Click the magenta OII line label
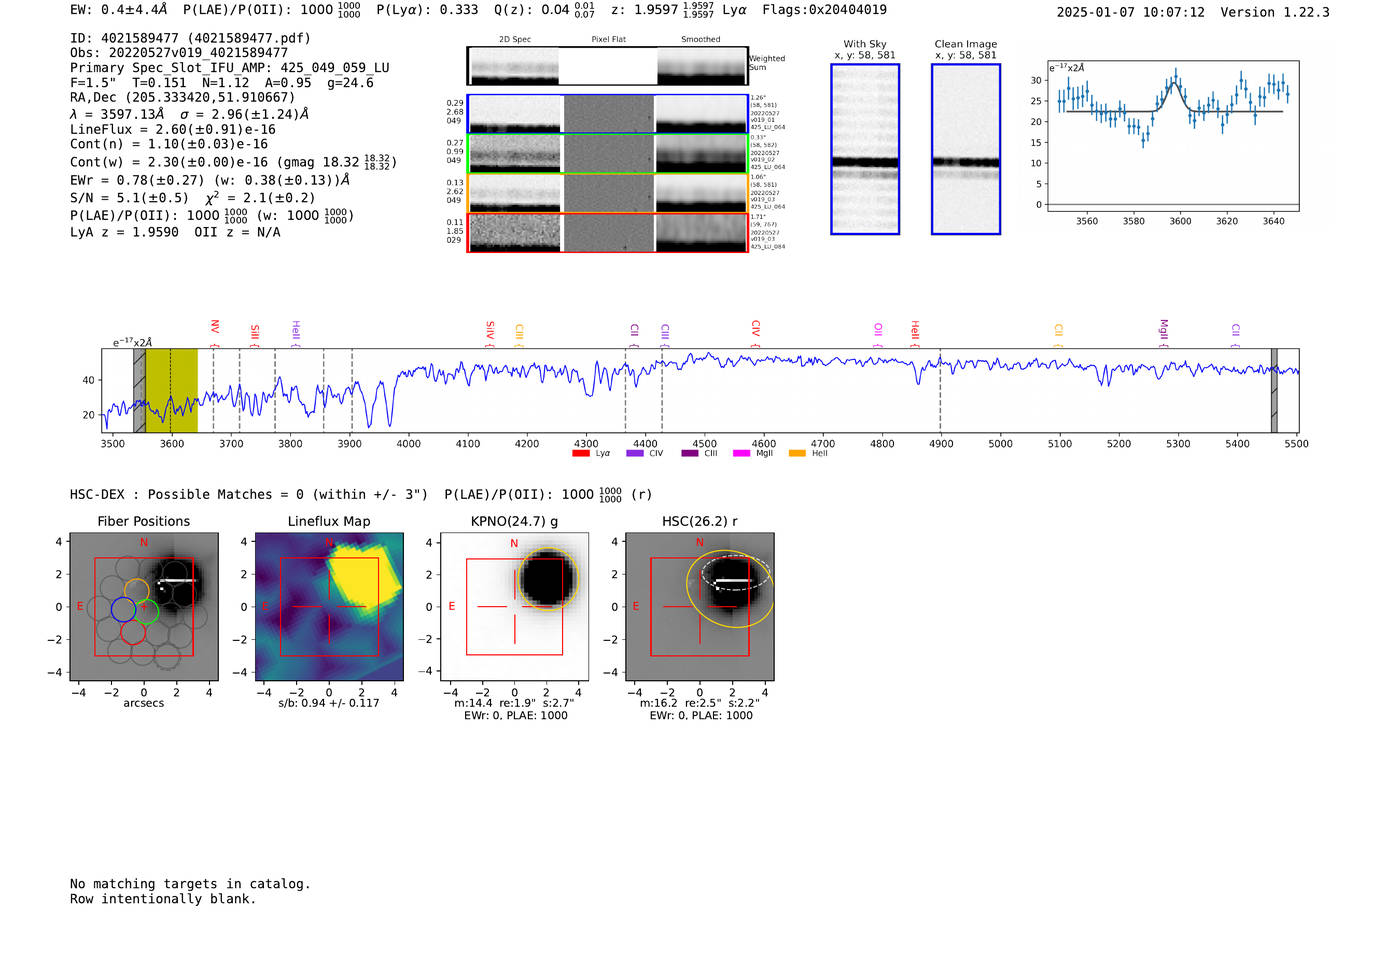Image resolution: width=1400 pixels, height=953 pixels. (878, 329)
